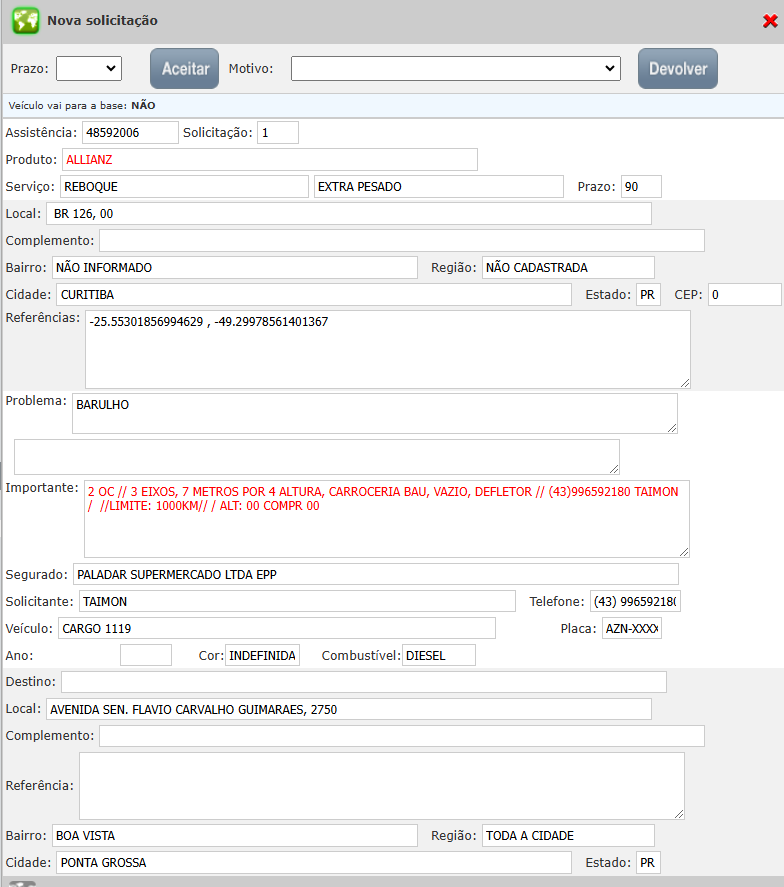Click the Referências coordinates text area
Viewport: 784px width, 887px height.
pyautogui.click(x=387, y=349)
